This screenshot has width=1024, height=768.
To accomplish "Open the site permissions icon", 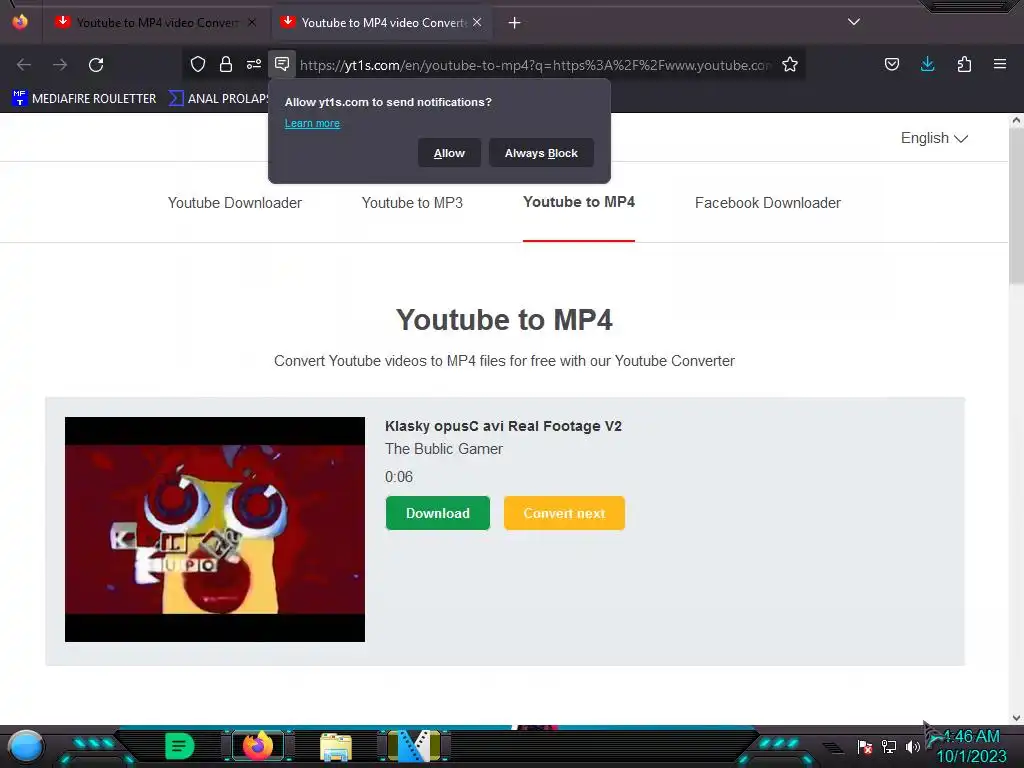I will pos(254,64).
